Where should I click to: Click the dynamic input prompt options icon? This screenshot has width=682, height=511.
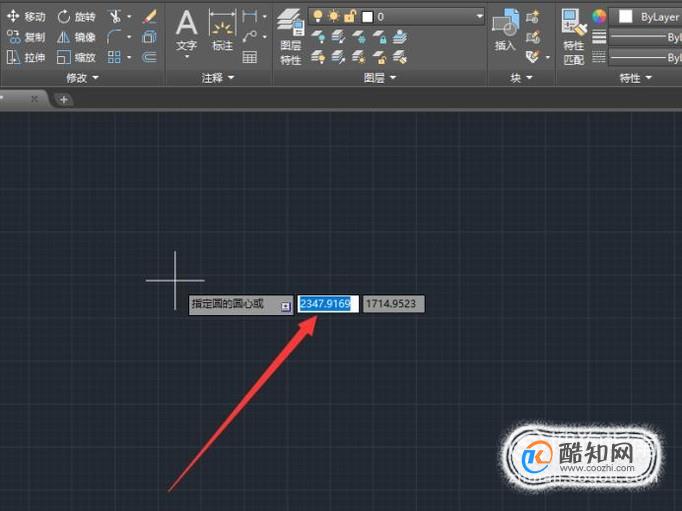coord(285,307)
